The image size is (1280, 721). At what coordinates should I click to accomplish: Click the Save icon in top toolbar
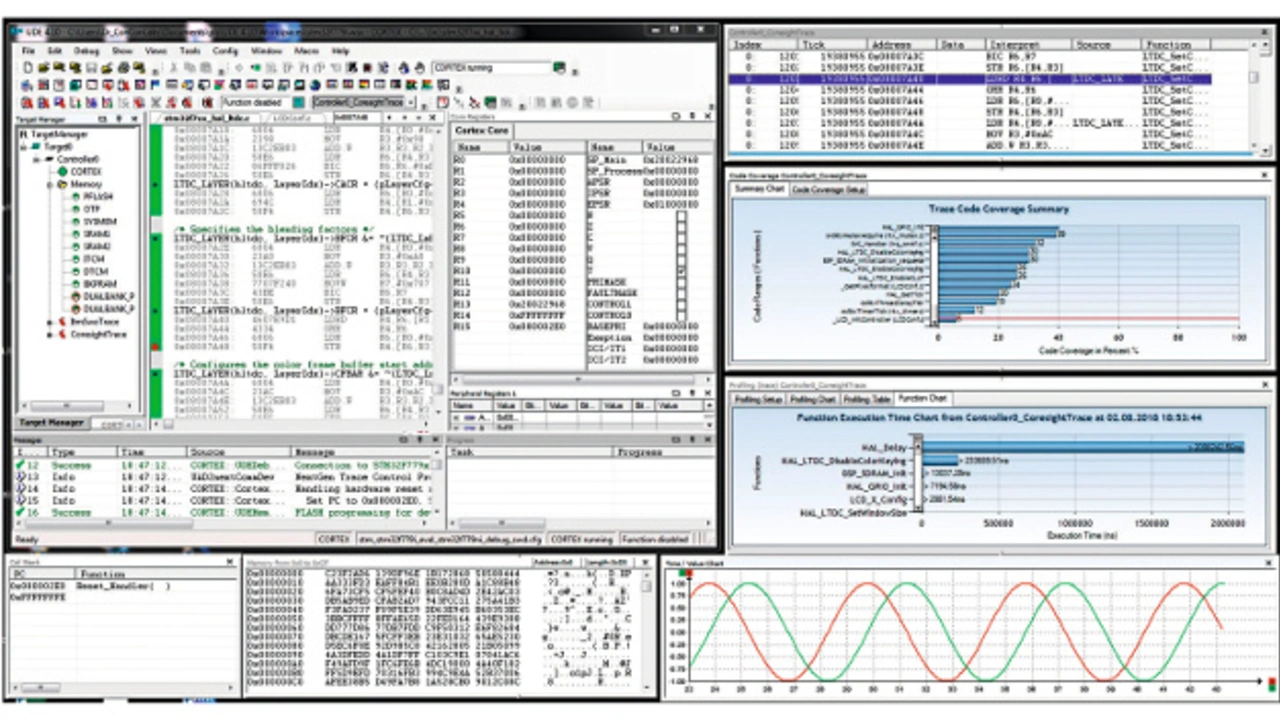click(x=91, y=67)
